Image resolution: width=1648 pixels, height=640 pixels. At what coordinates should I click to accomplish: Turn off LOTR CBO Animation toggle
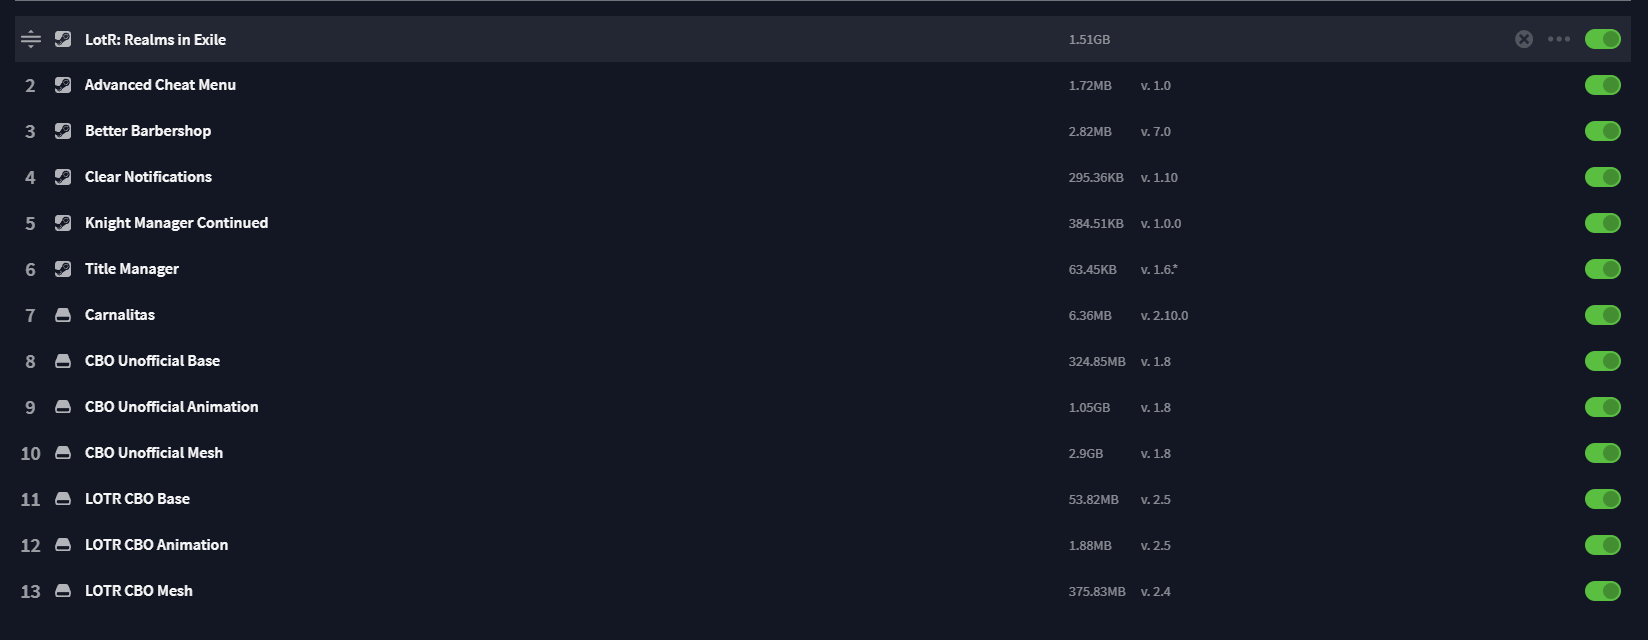[1603, 545]
